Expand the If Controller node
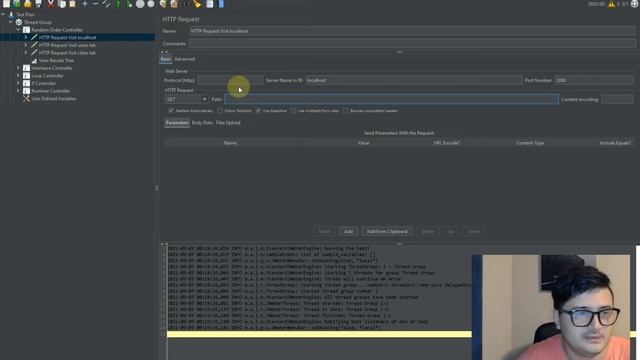Viewport: 640px width, 360px height. pyautogui.click(x=18, y=83)
